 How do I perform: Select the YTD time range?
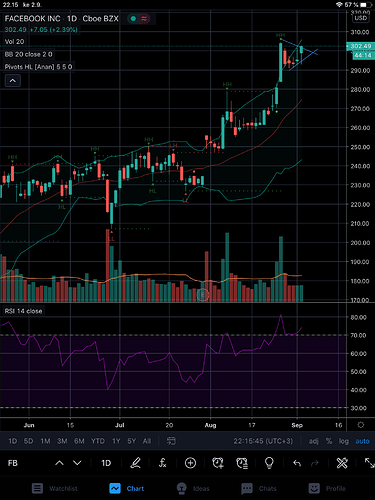coord(98,441)
